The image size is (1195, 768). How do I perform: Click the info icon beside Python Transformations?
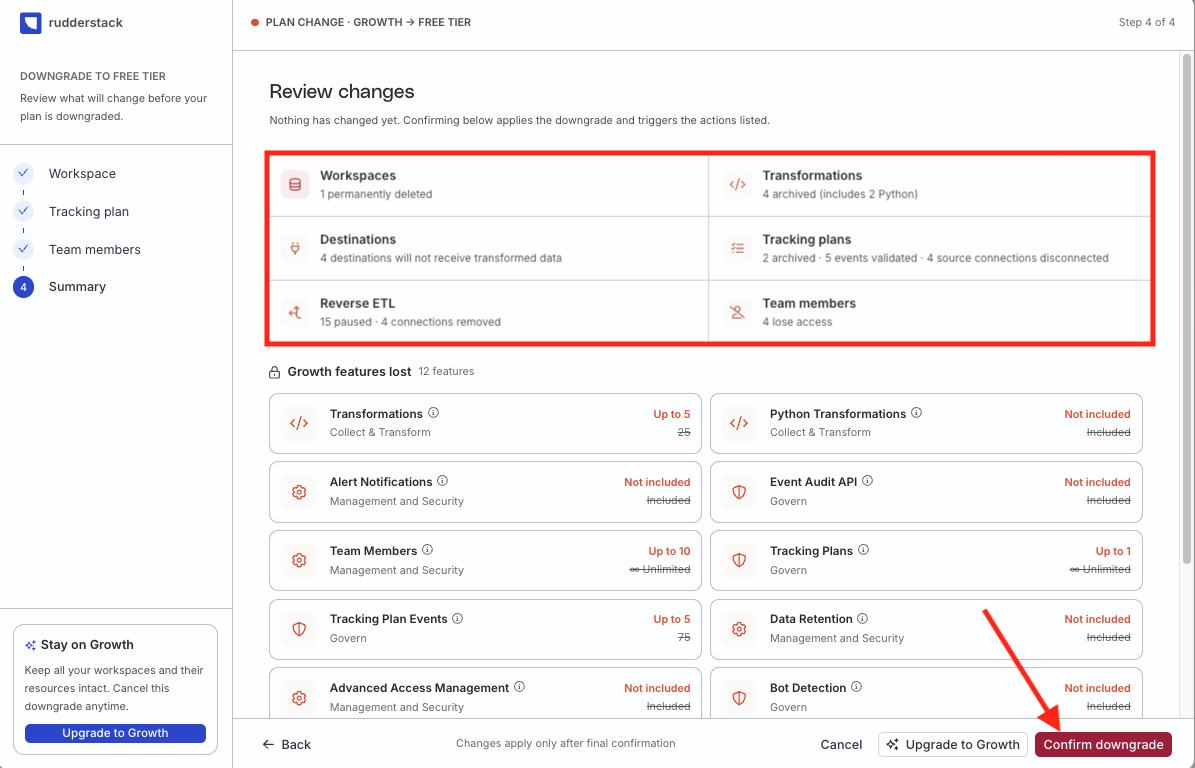(x=917, y=413)
